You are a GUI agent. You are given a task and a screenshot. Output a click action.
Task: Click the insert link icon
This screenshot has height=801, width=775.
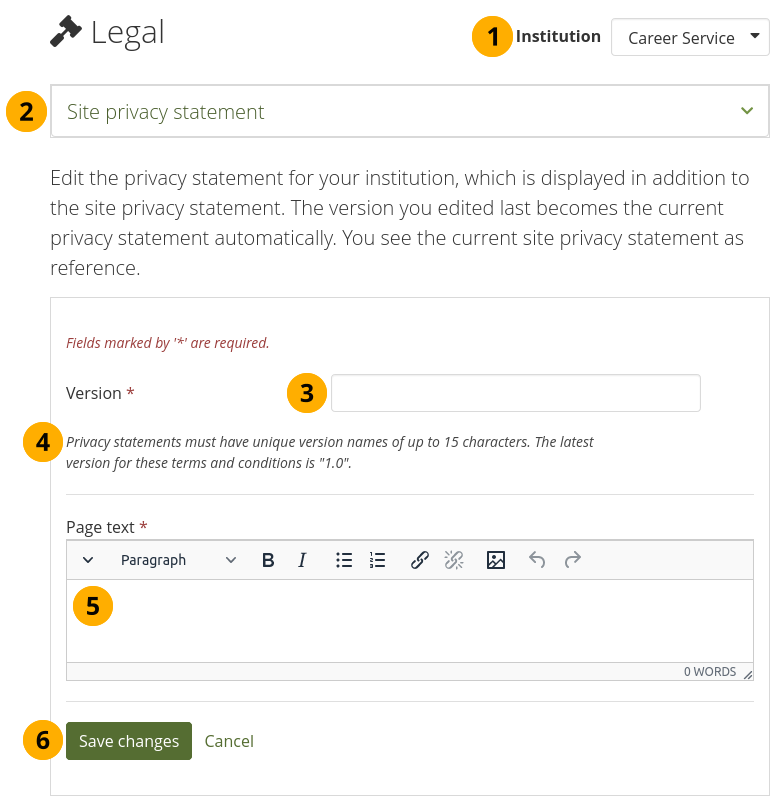(x=420, y=560)
